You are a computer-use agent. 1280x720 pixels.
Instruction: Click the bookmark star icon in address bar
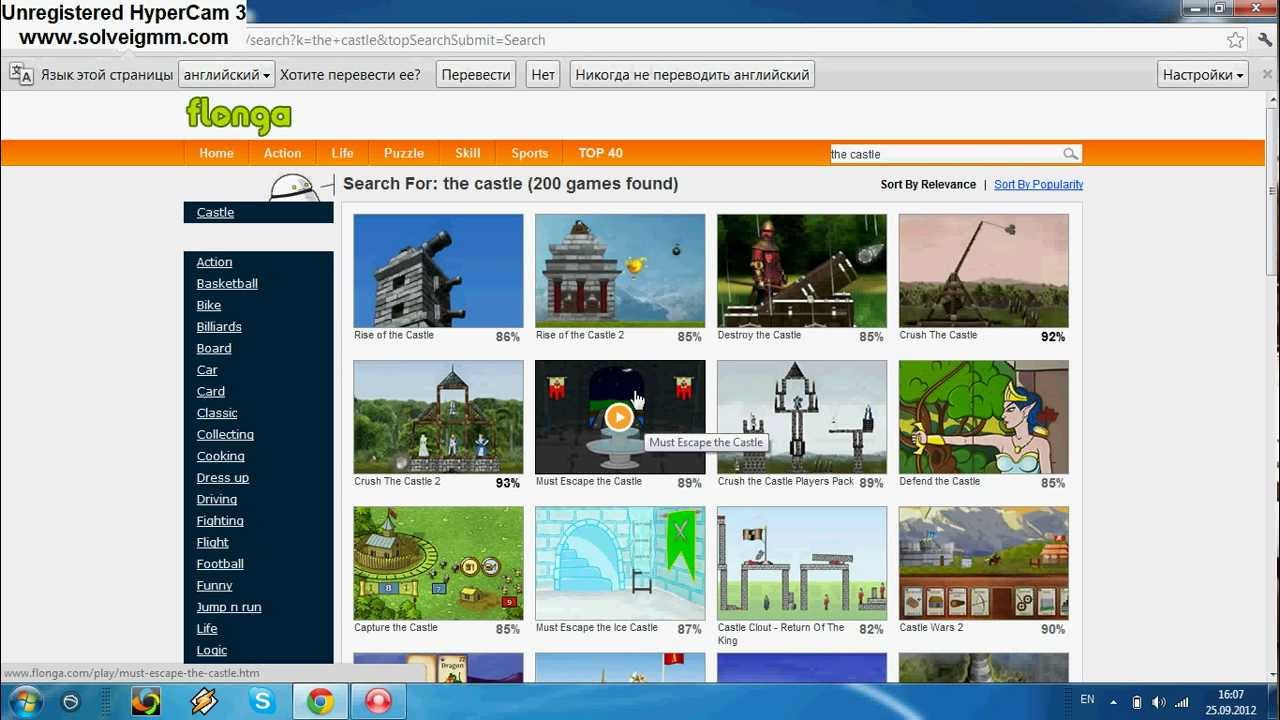[1236, 40]
